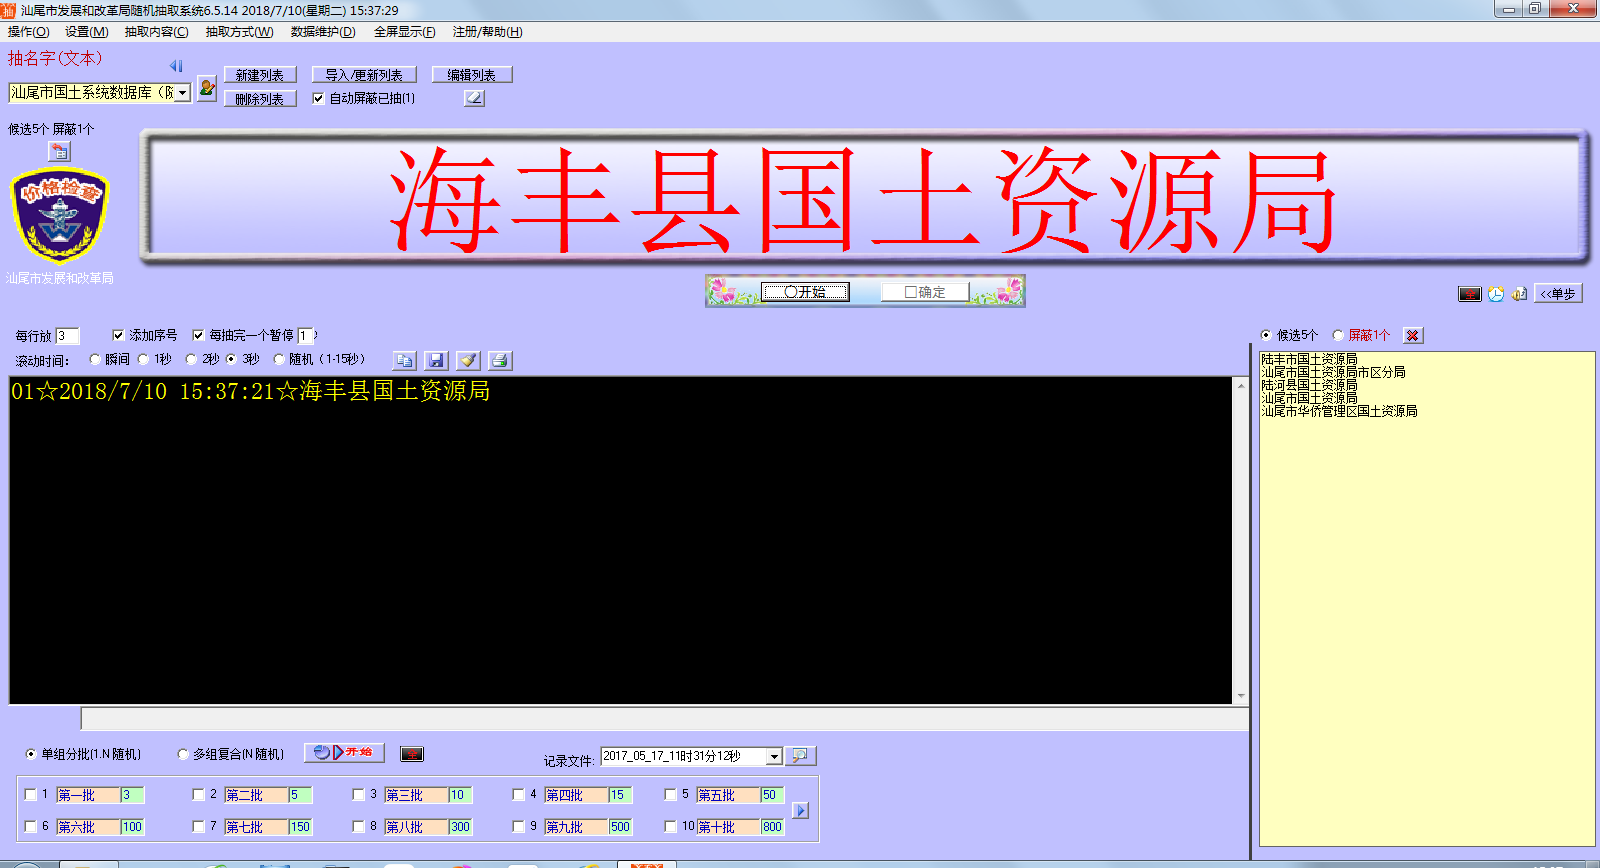The height and width of the screenshot is (868, 1600).
Task: Click the 导入/更新列表 button
Action: pyautogui.click(x=364, y=75)
